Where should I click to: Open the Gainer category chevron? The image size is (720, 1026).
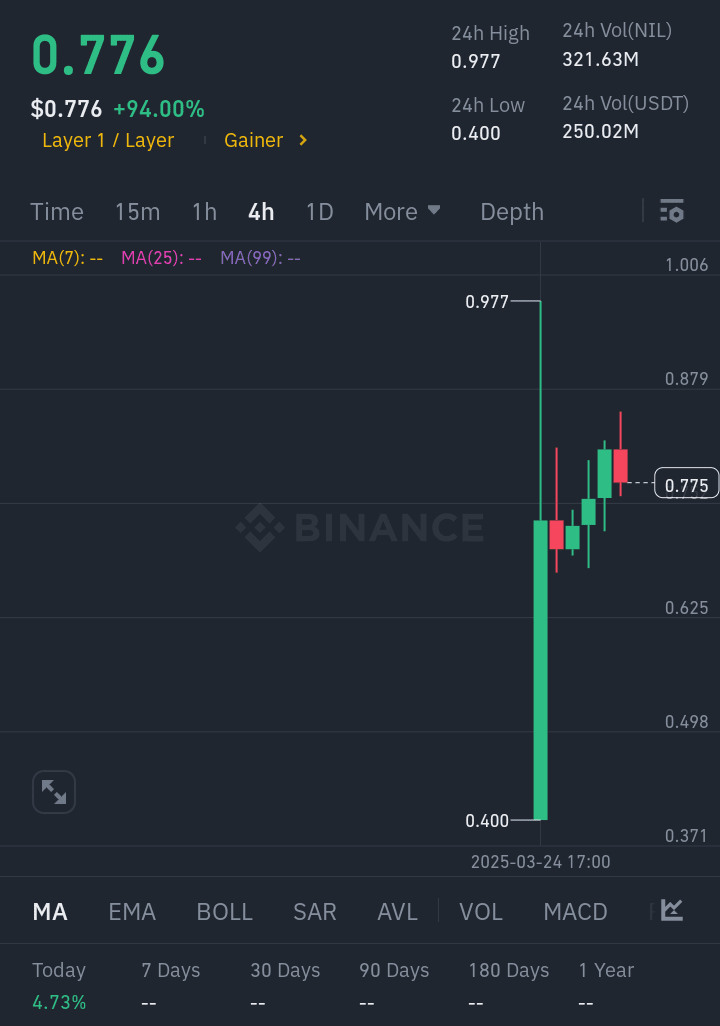point(303,141)
